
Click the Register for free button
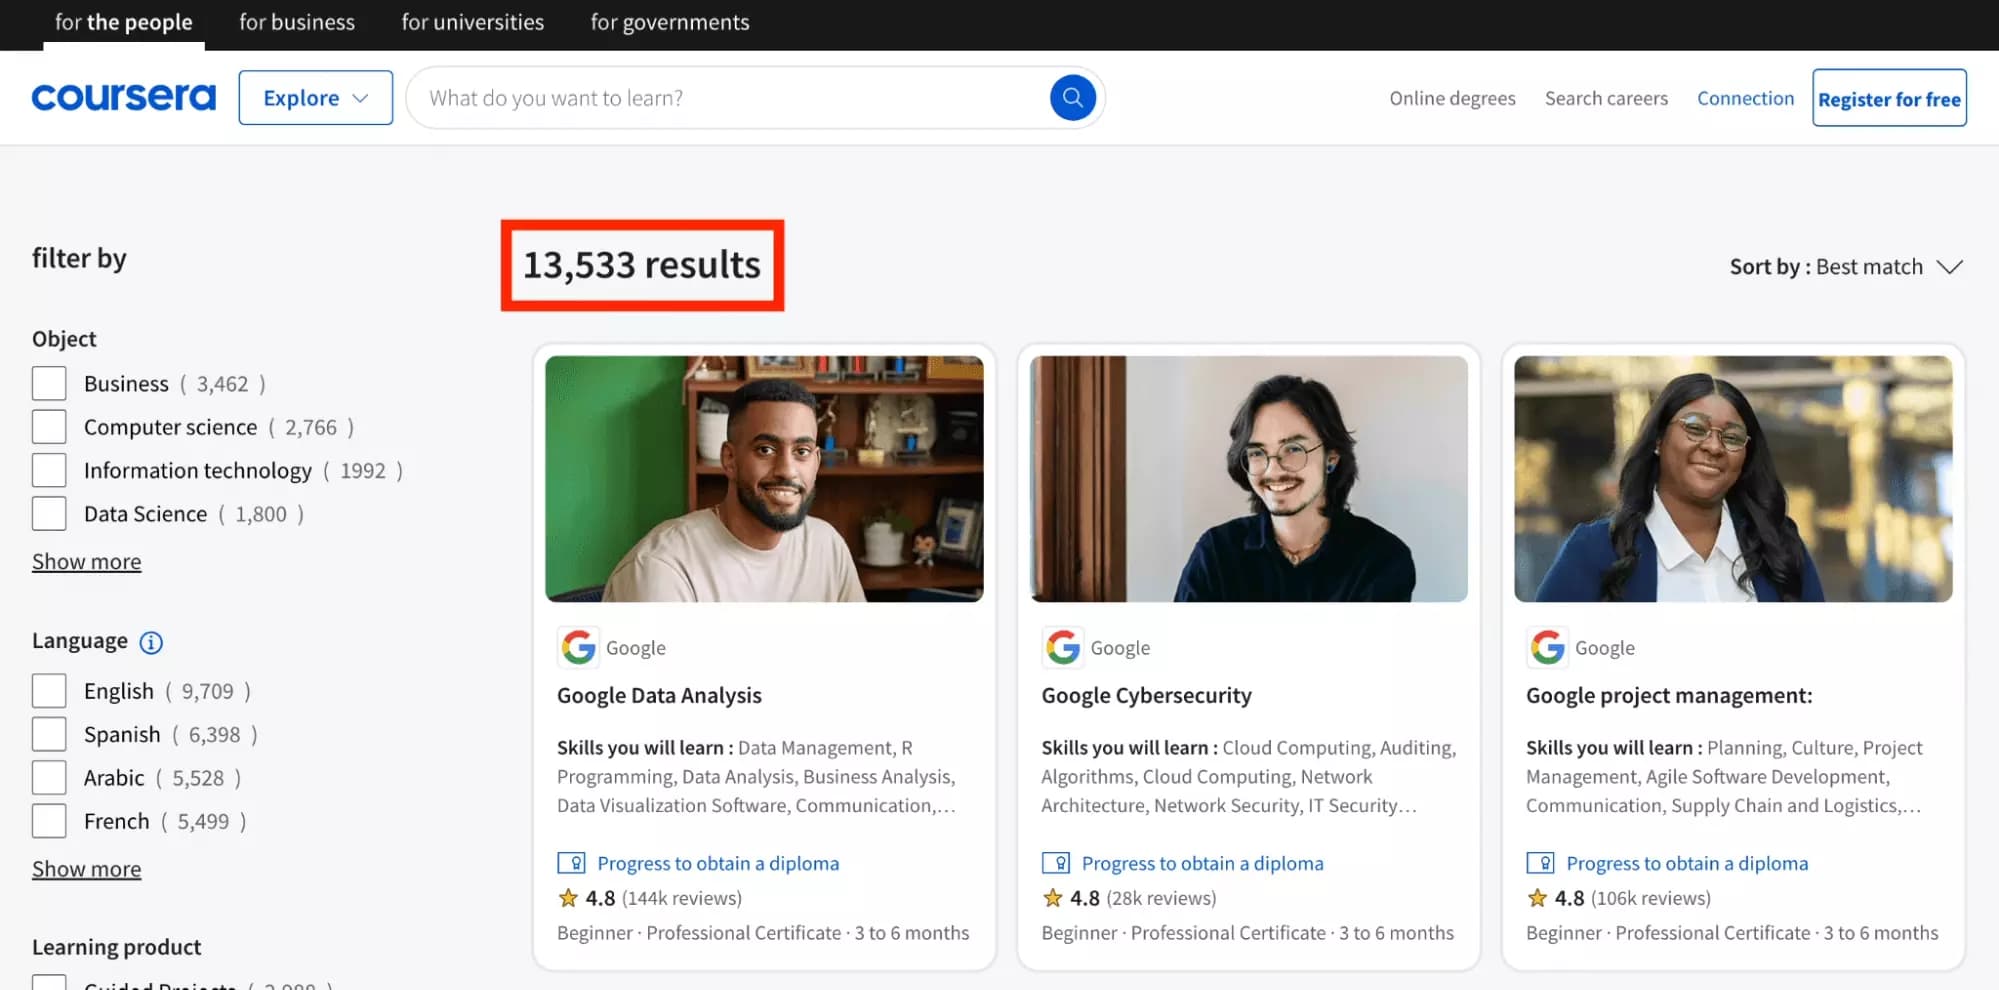tap(1889, 98)
